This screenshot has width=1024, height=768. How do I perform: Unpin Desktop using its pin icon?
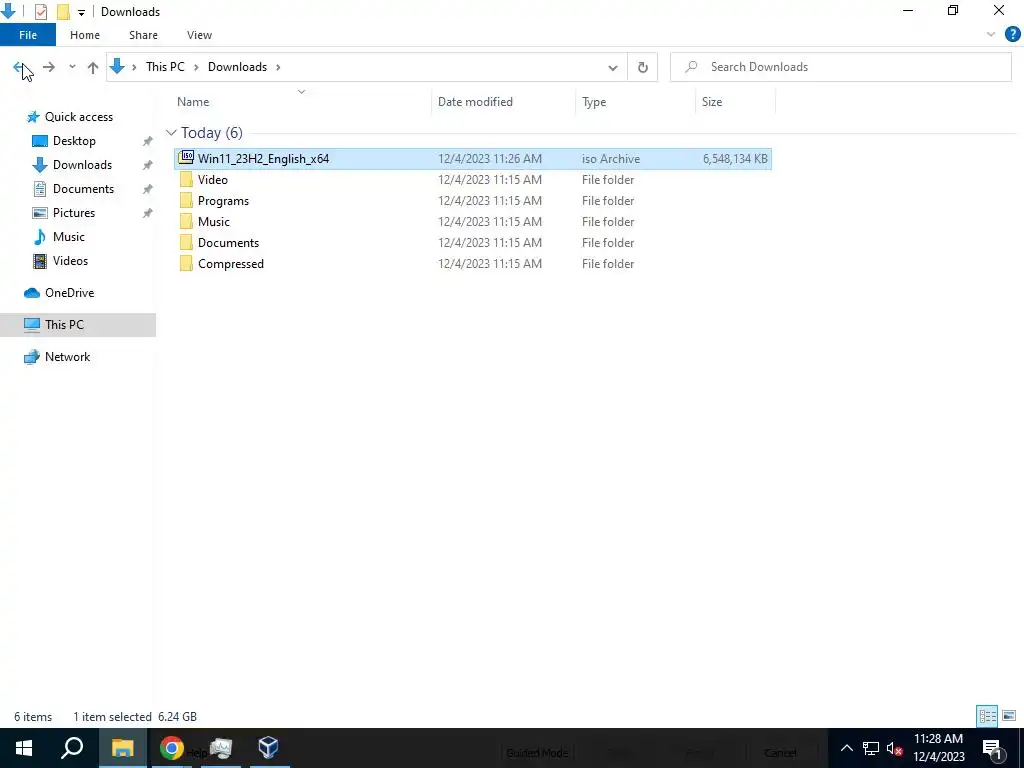click(148, 141)
